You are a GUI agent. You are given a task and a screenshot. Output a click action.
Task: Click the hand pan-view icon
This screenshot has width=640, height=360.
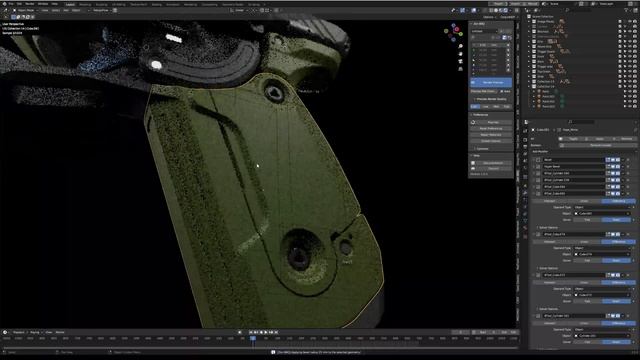point(460,54)
